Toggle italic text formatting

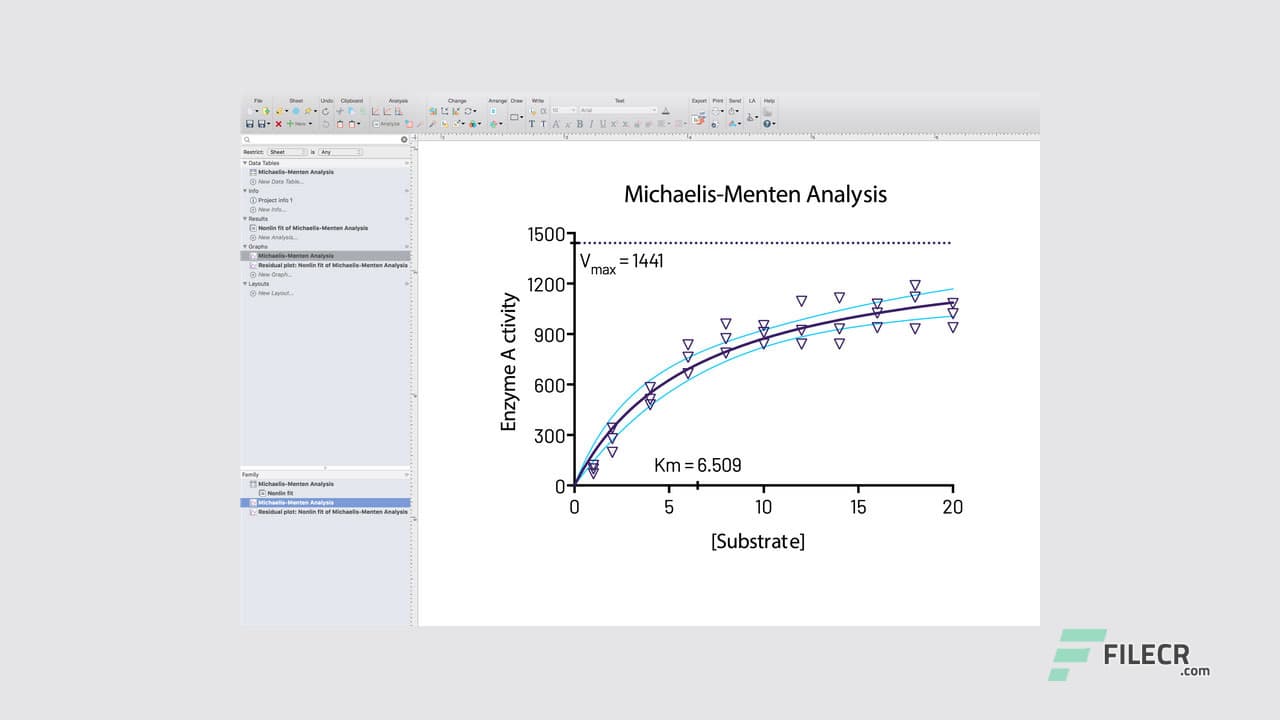590,123
